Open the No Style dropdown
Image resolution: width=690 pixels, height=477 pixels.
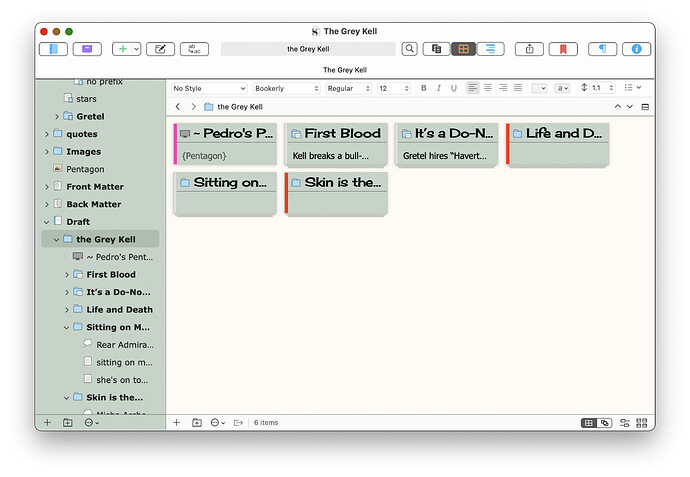(x=209, y=88)
